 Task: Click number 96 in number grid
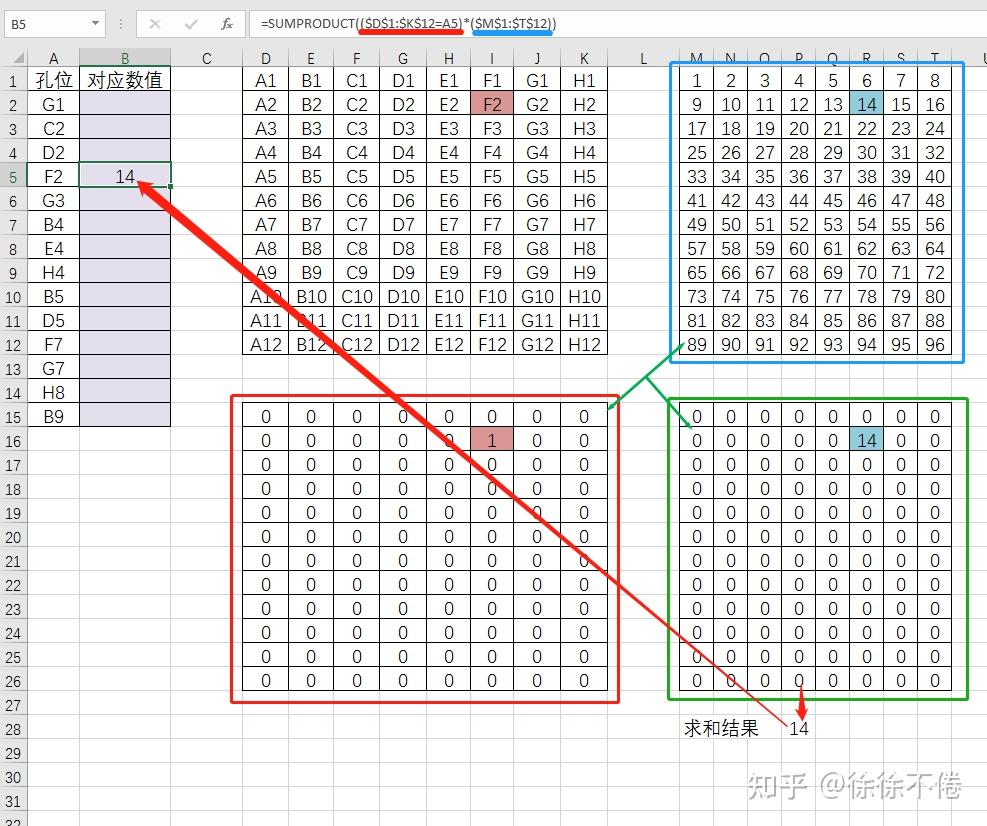tap(935, 344)
